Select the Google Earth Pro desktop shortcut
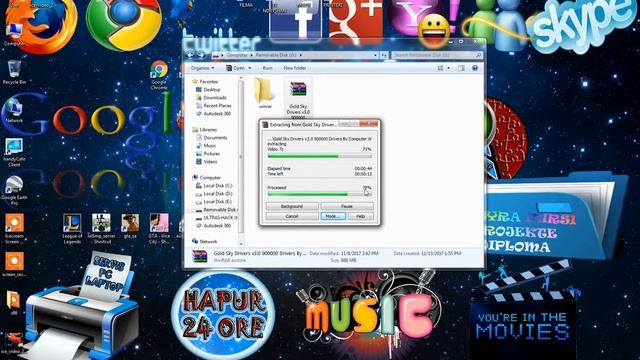This screenshot has height=360, width=640. point(14,191)
